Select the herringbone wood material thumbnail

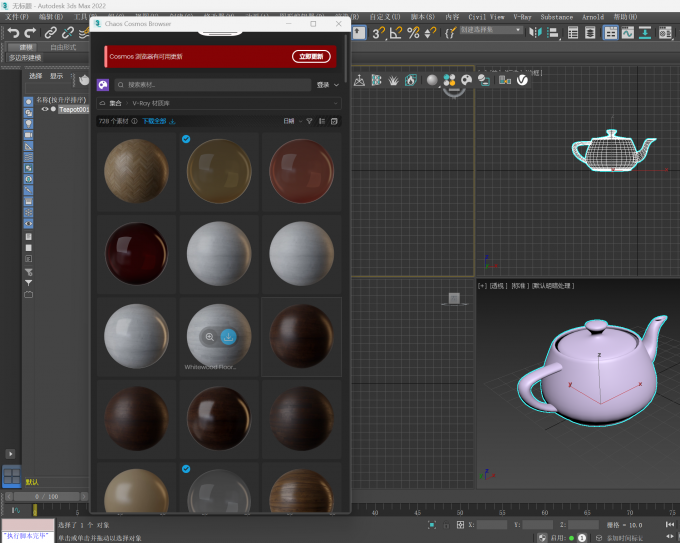136,171
